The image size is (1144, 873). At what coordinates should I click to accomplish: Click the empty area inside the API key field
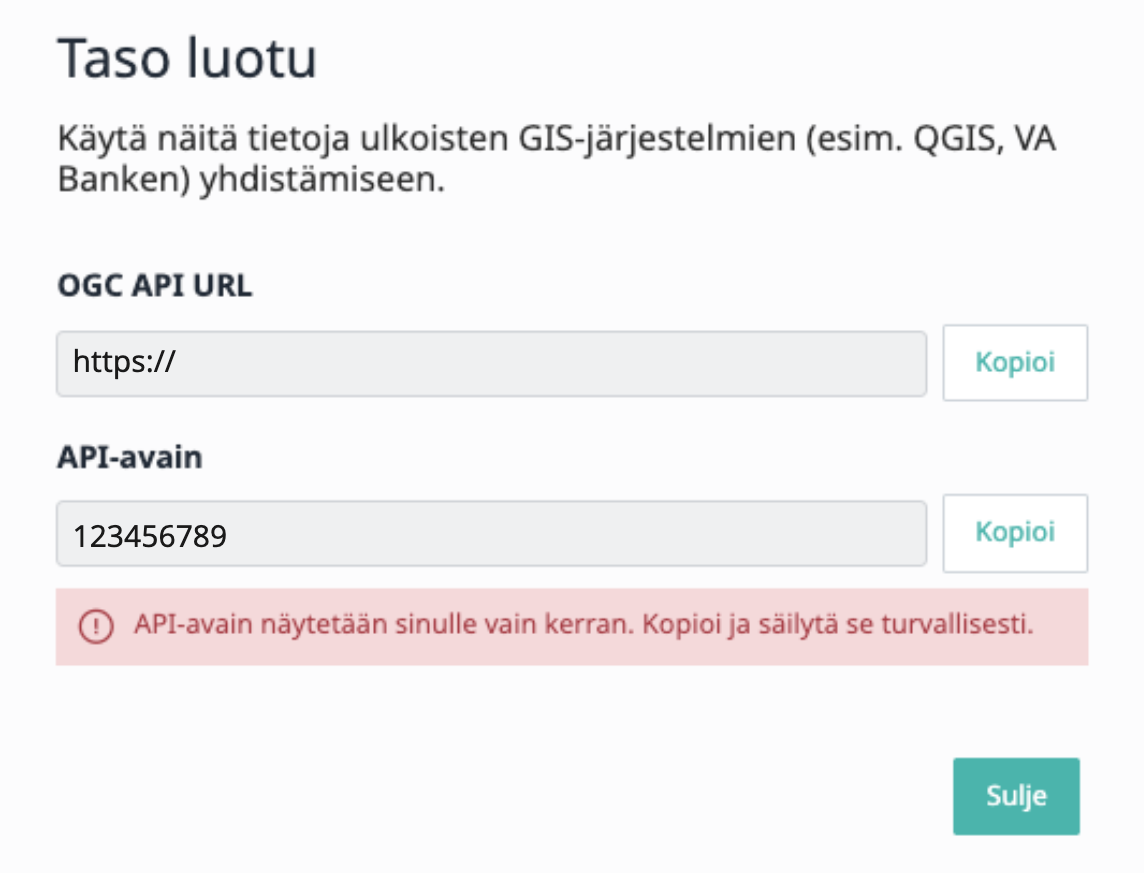(576, 533)
